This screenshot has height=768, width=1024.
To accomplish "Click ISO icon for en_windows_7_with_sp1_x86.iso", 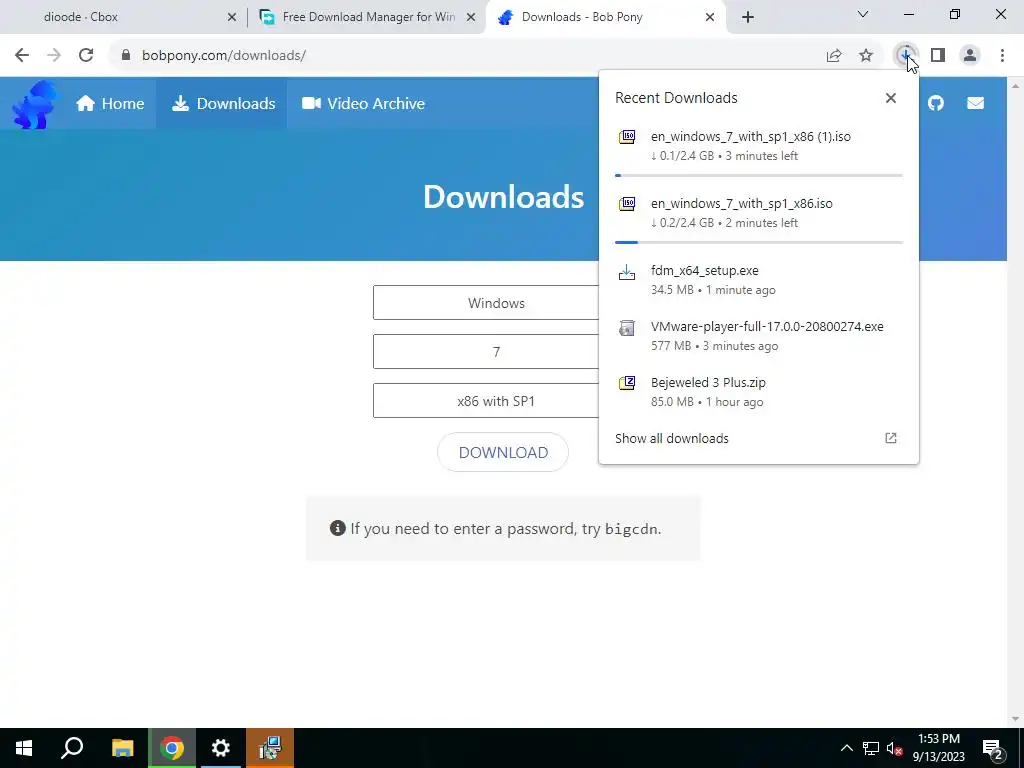I will [627, 204].
